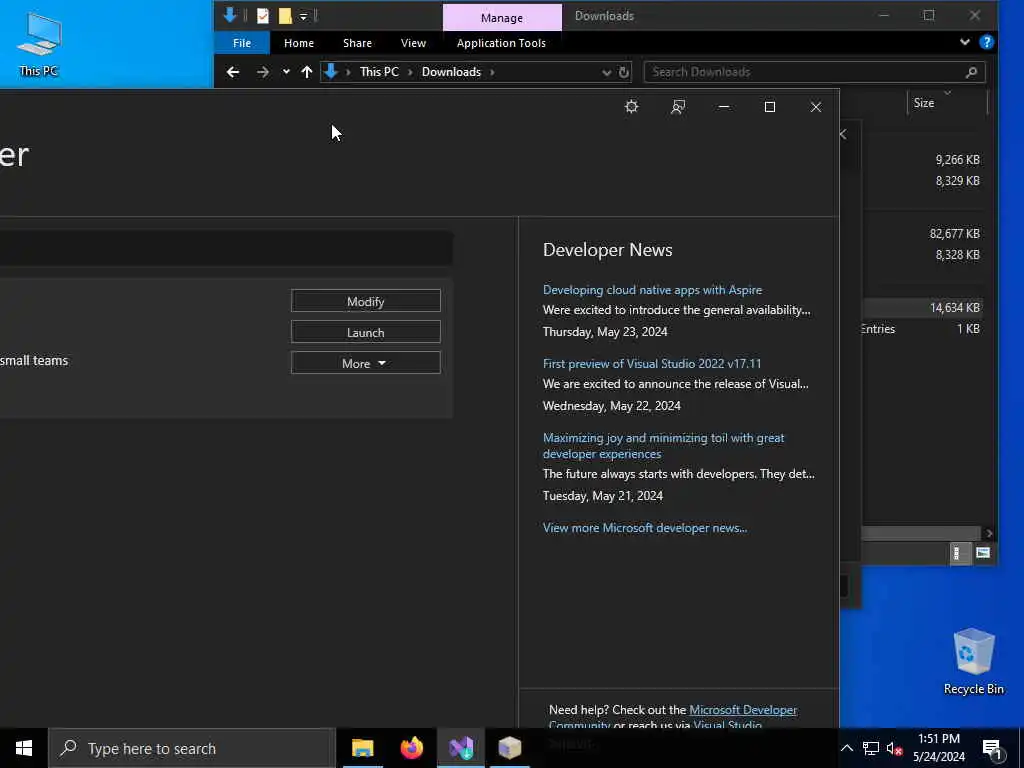This screenshot has height=768, width=1024.
Task: Open 'First preview of Visual Studio 2022 v17.11' link
Action: pos(652,363)
